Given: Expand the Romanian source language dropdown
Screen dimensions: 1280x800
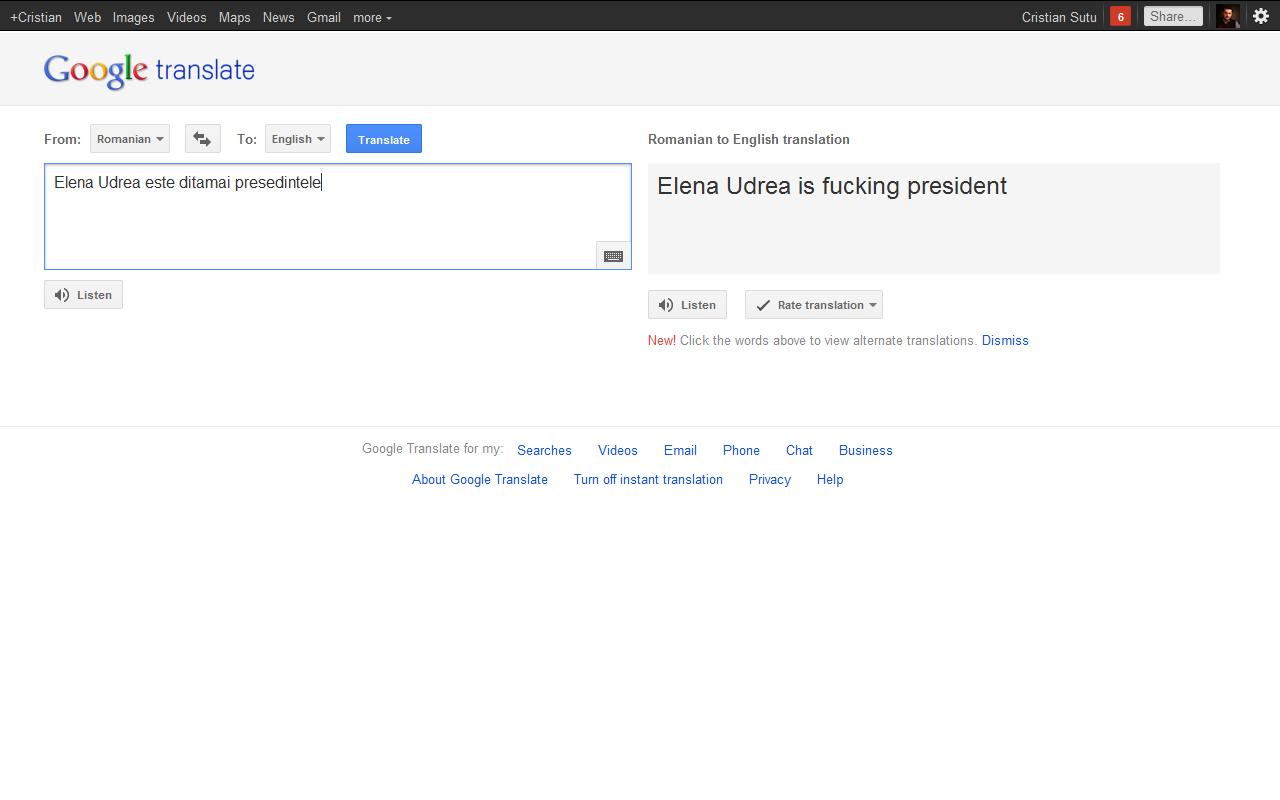Looking at the screenshot, I should pyautogui.click(x=129, y=139).
